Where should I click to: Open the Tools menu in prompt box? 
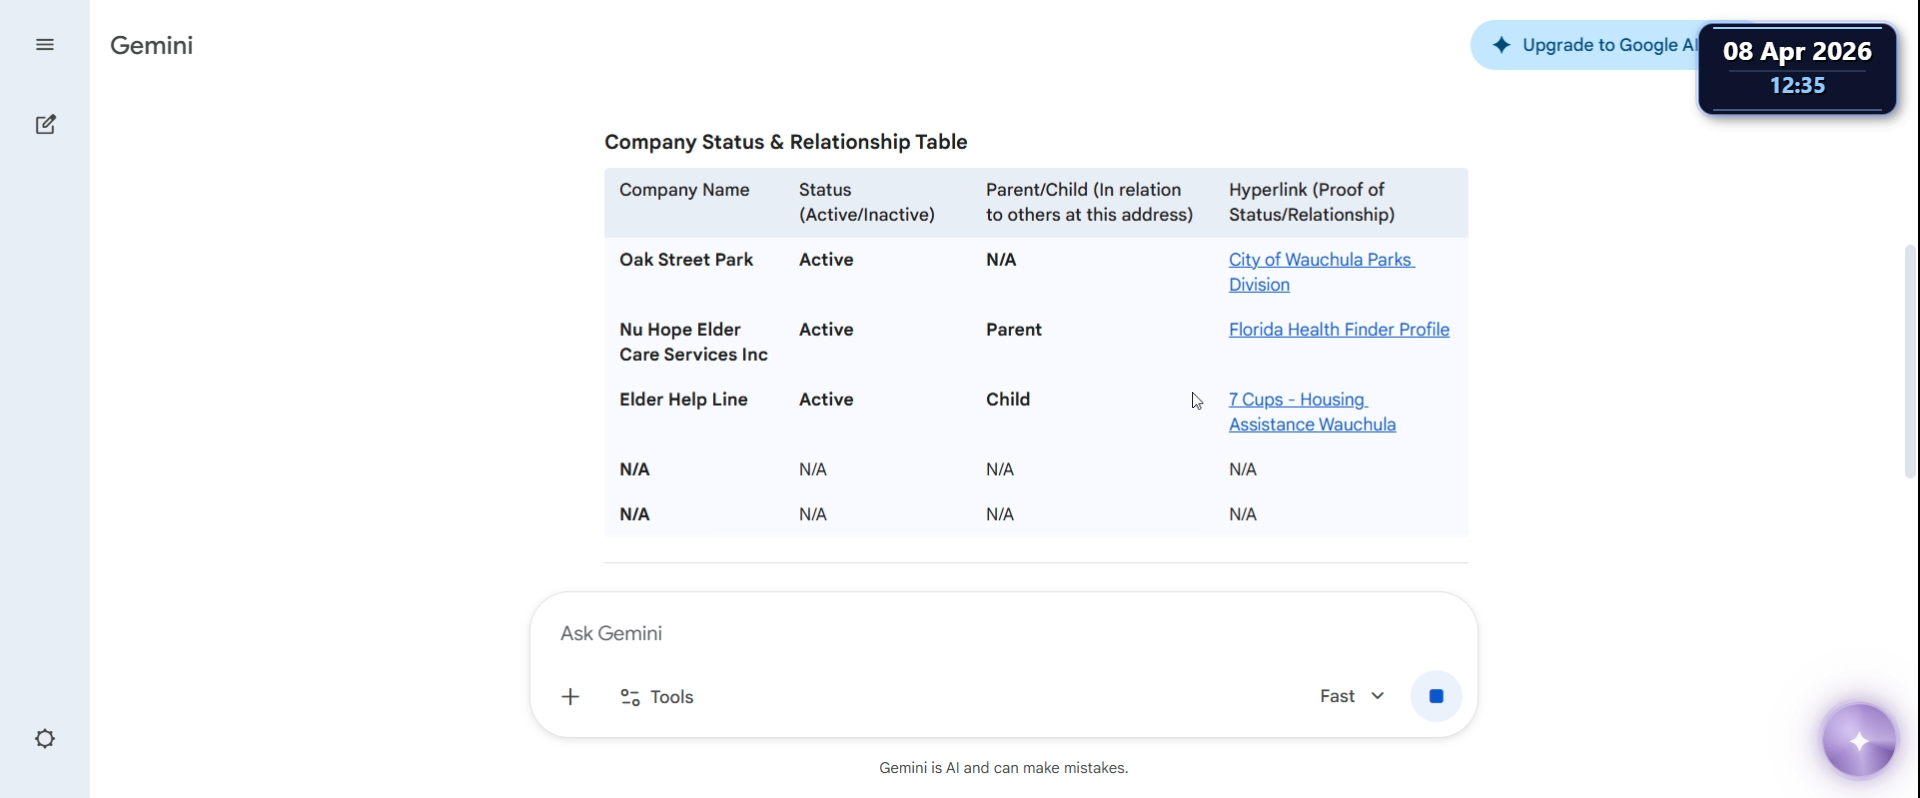click(657, 697)
